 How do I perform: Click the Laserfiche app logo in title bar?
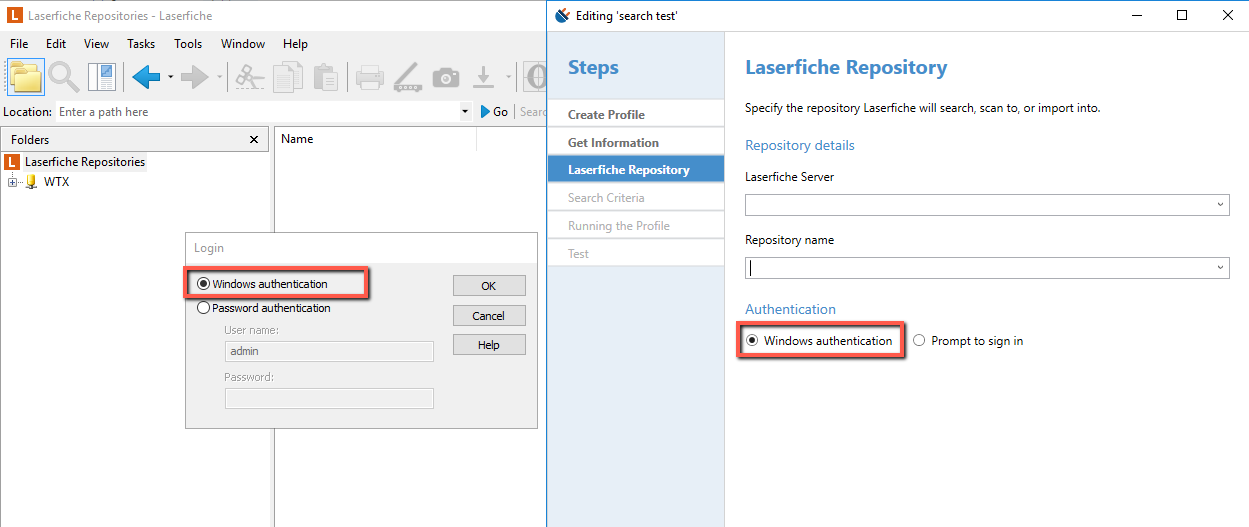click(x=14, y=15)
